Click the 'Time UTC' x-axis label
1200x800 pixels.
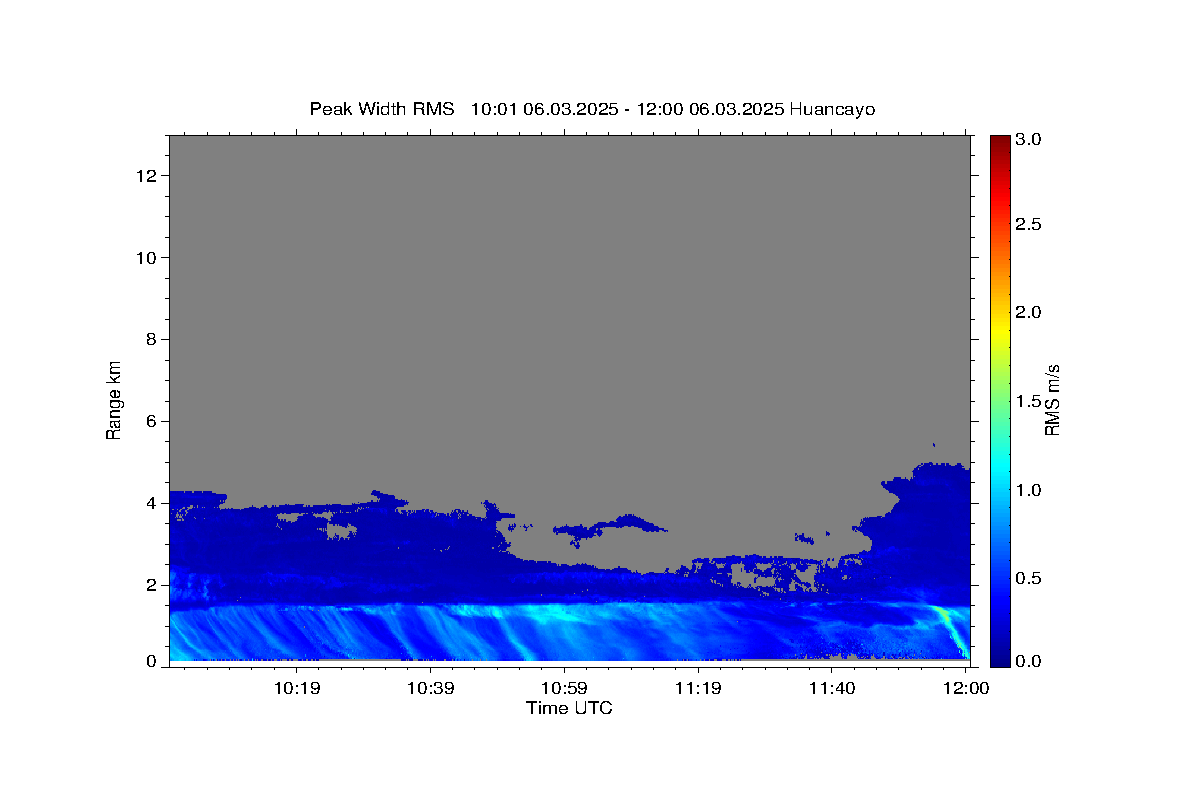tap(569, 708)
